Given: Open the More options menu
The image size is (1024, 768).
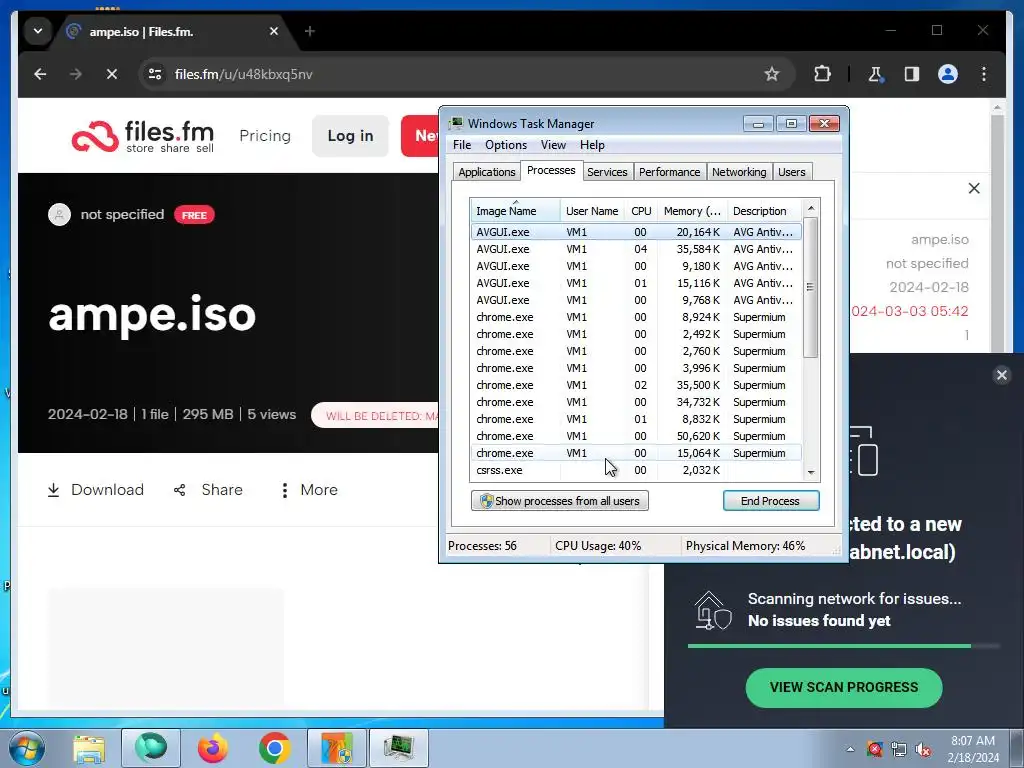Looking at the screenshot, I should [309, 490].
